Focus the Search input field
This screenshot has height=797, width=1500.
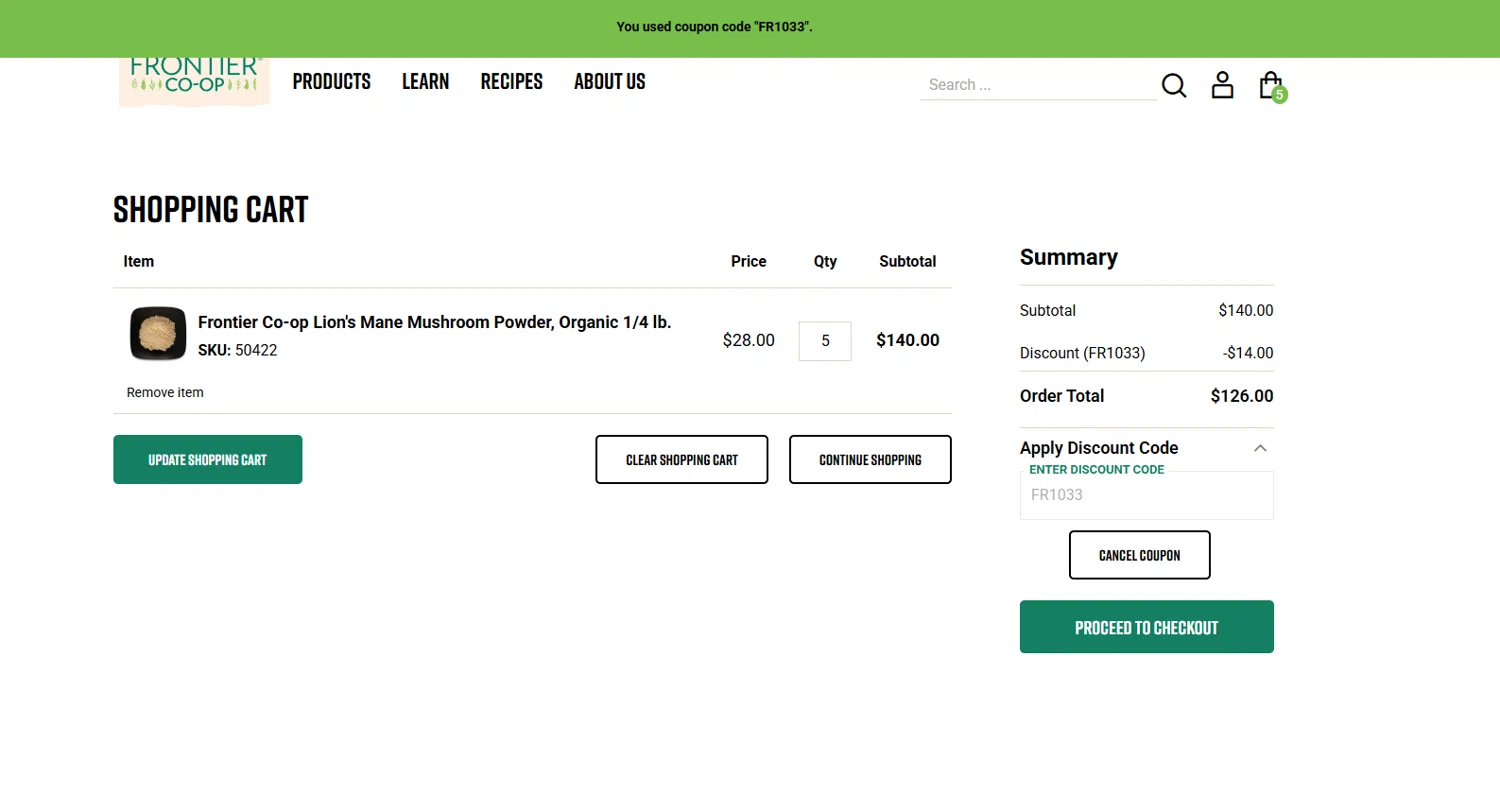(x=1038, y=85)
